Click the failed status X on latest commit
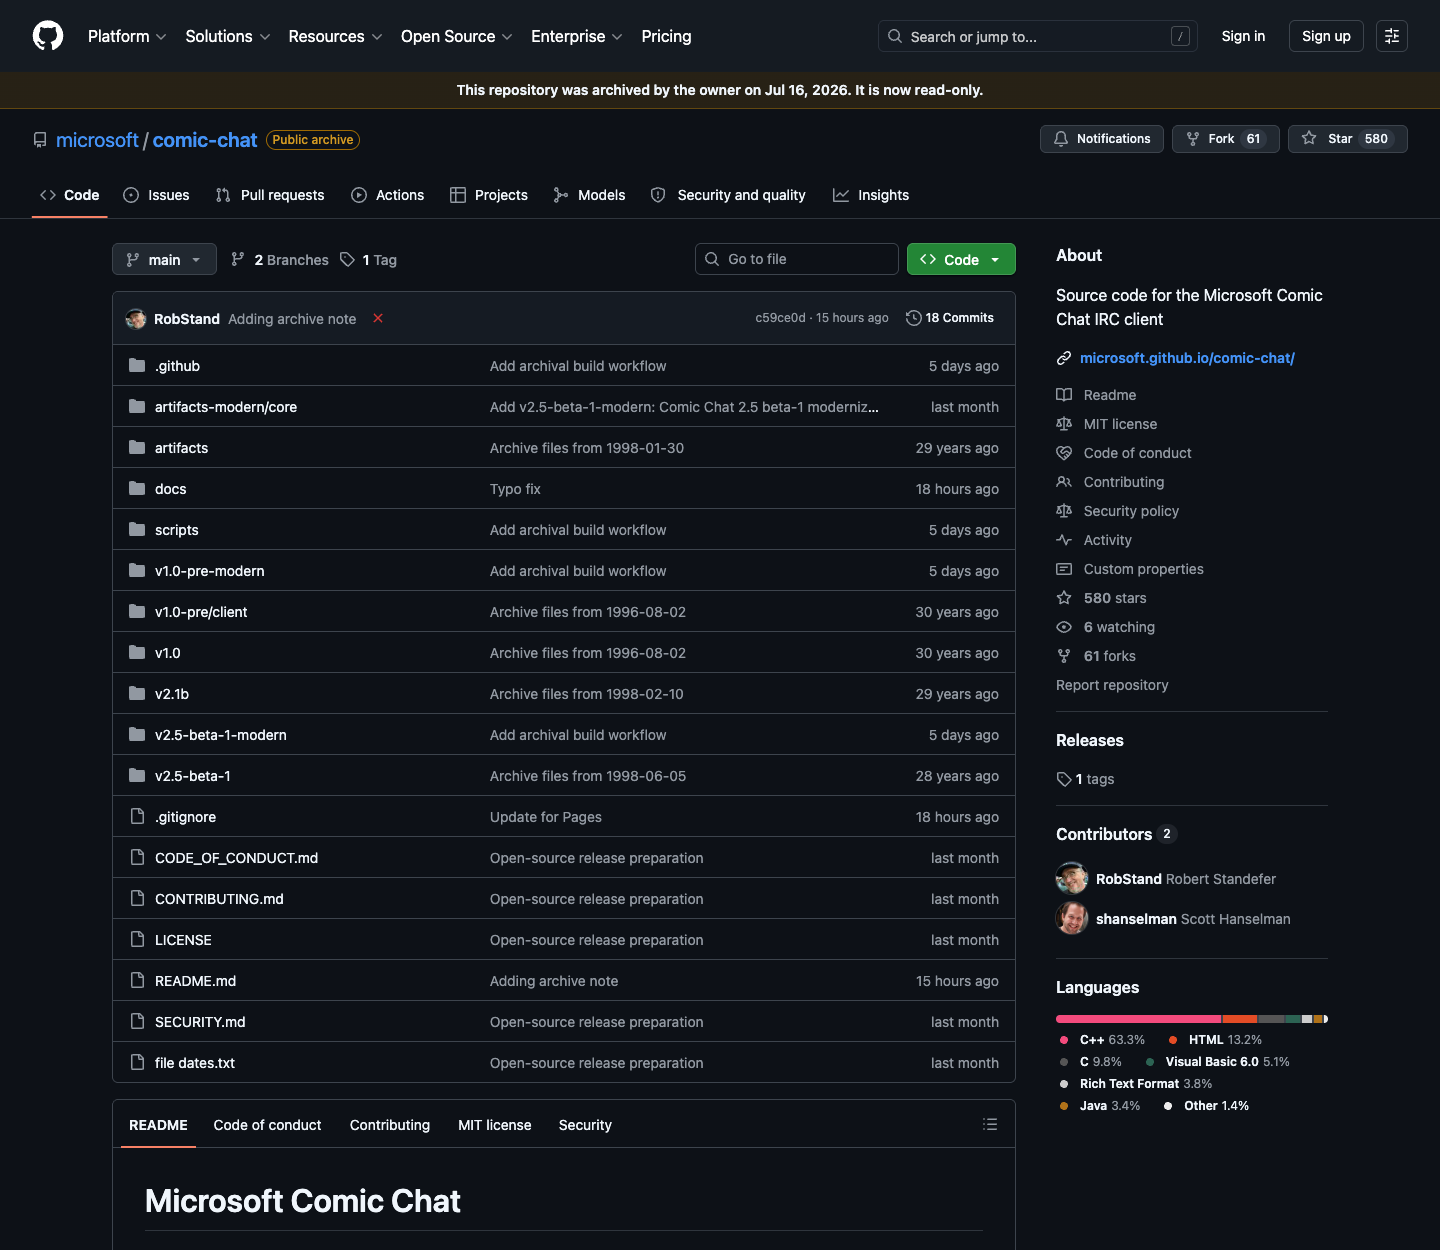 pyautogui.click(x=378, y=318)
